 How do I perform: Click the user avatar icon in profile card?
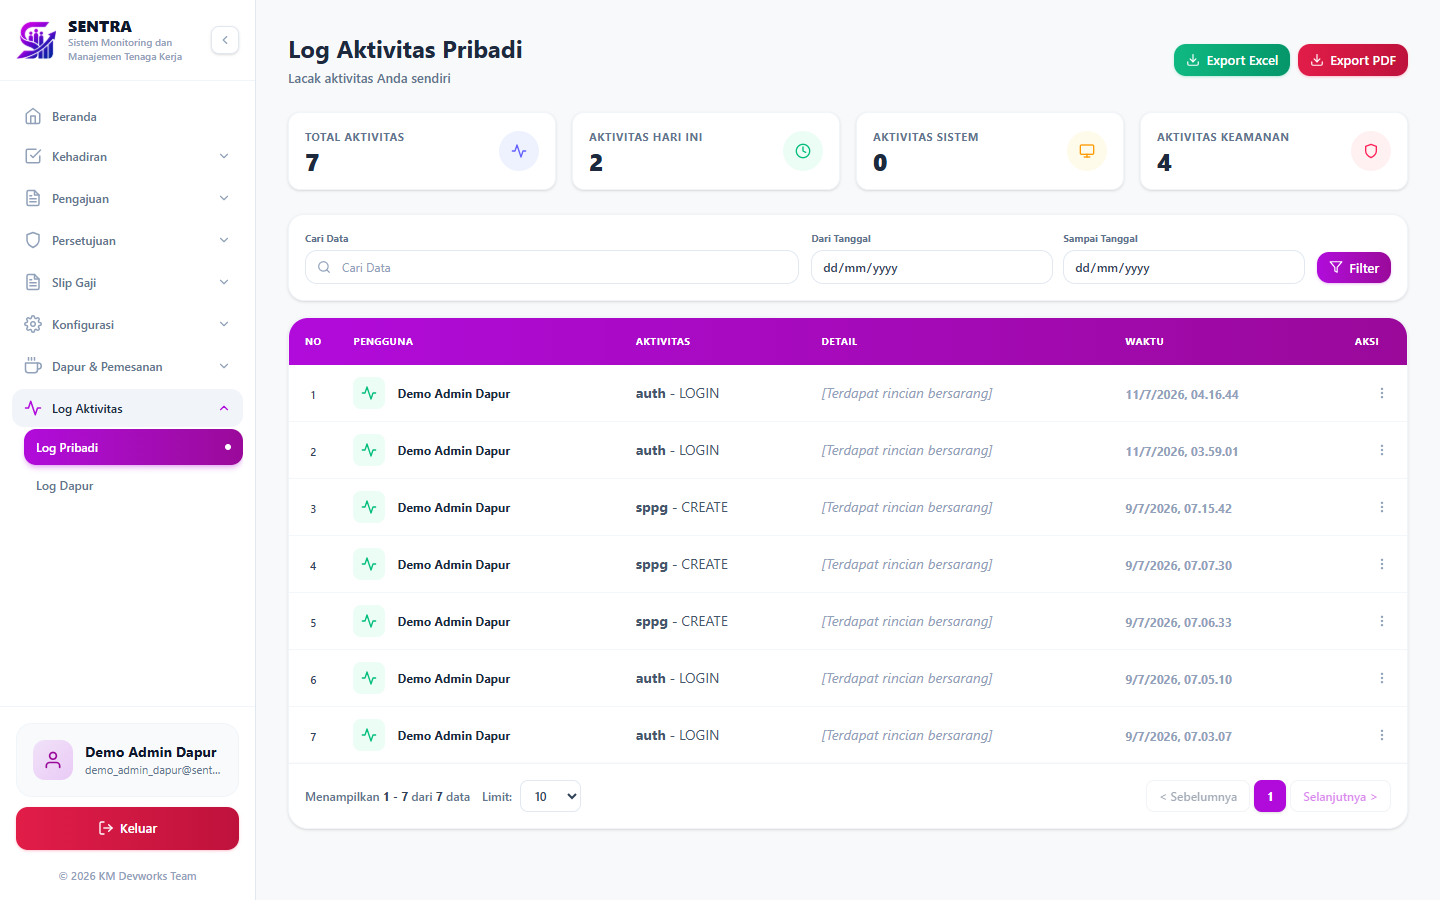coord(53,760)
